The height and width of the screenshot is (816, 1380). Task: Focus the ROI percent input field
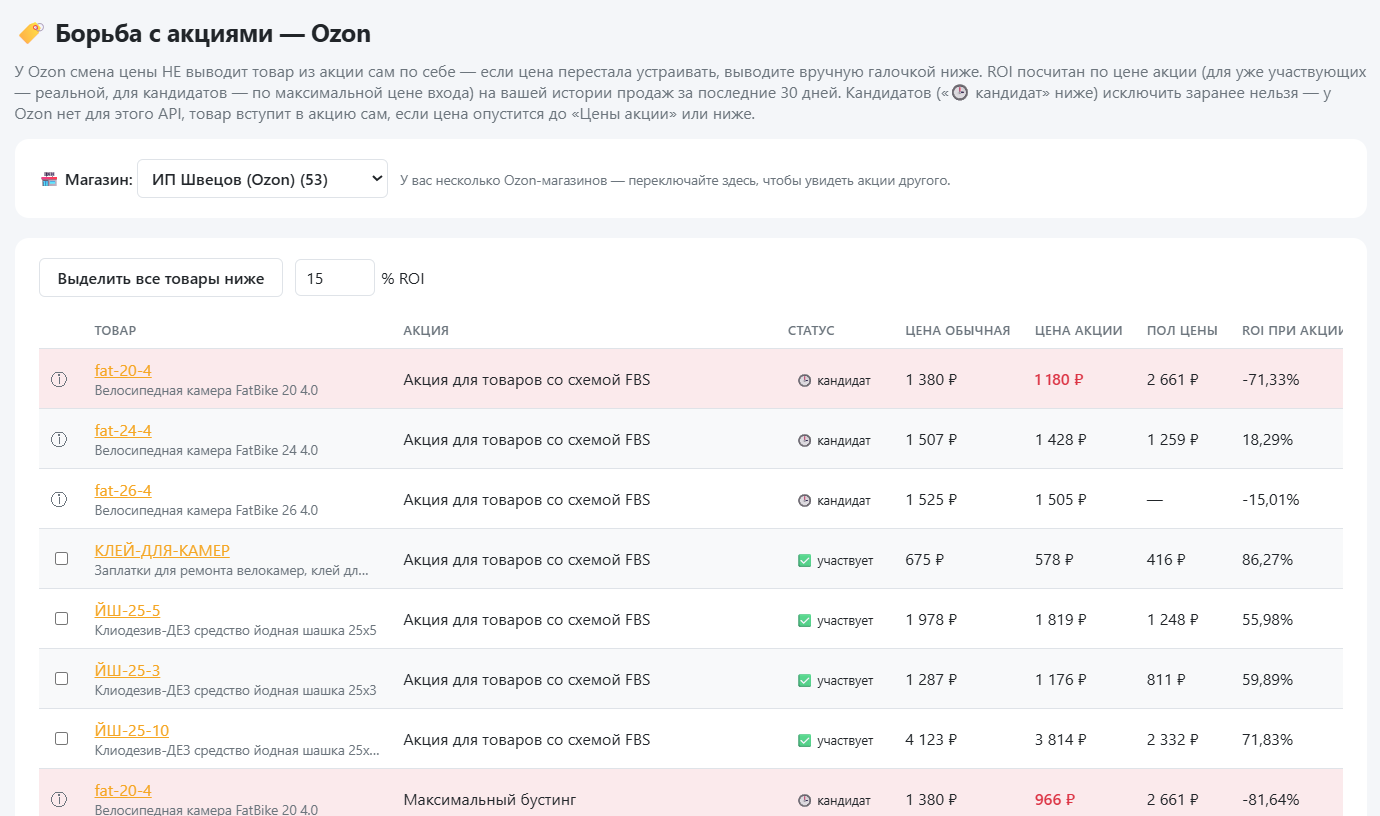(x=335, y=278)
